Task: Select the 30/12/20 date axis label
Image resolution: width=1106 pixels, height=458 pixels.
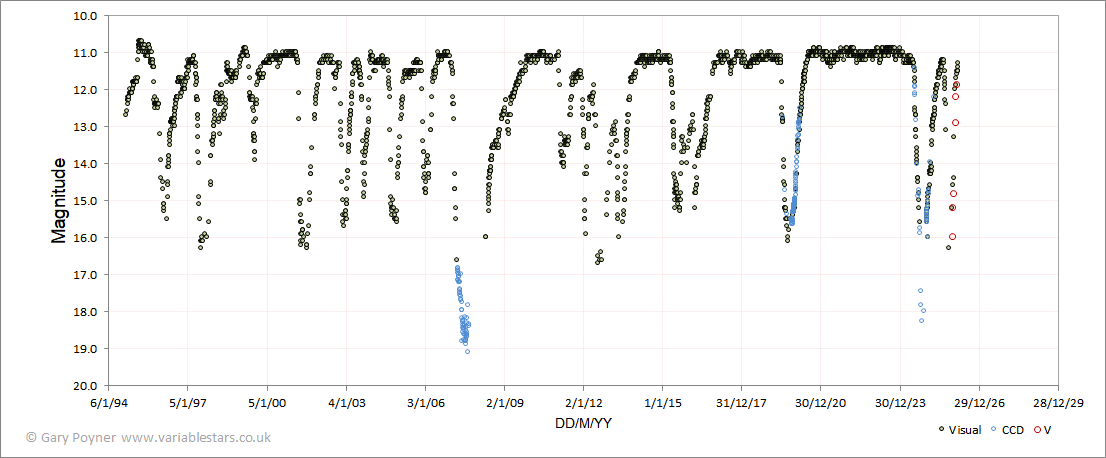Action: coord(820,403)
